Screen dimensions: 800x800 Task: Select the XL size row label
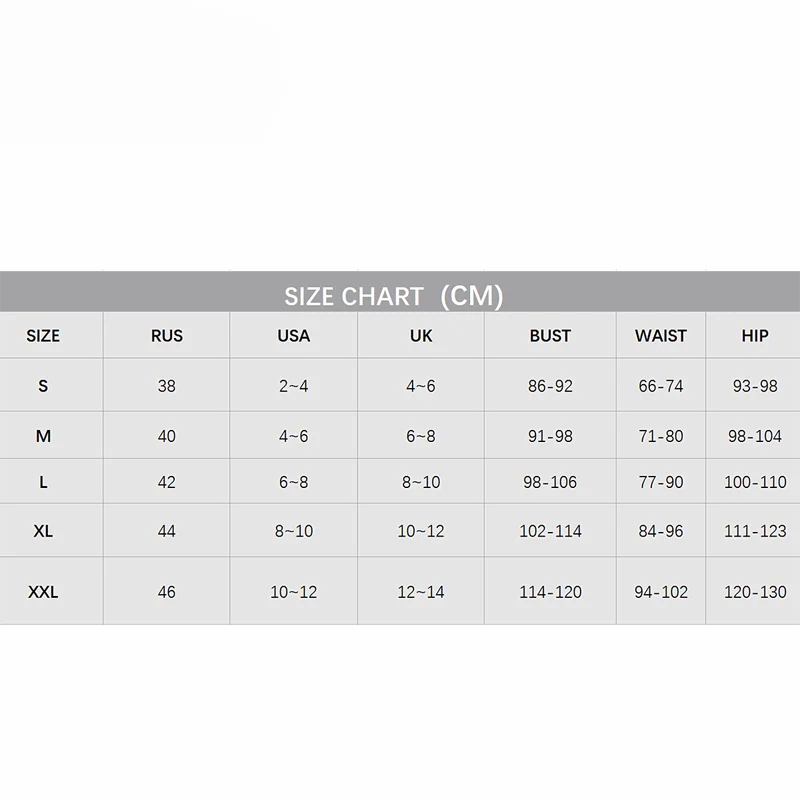(x=43, y=531)
